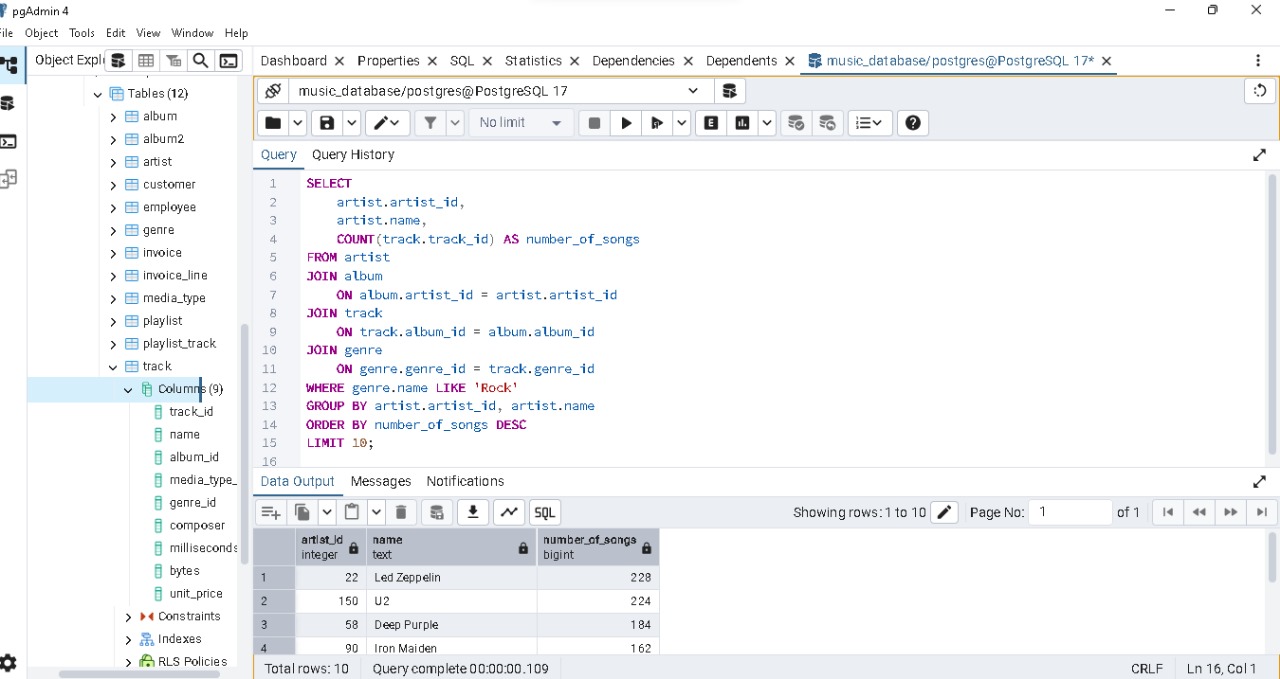Open the Messages tab

pos(381,481)
